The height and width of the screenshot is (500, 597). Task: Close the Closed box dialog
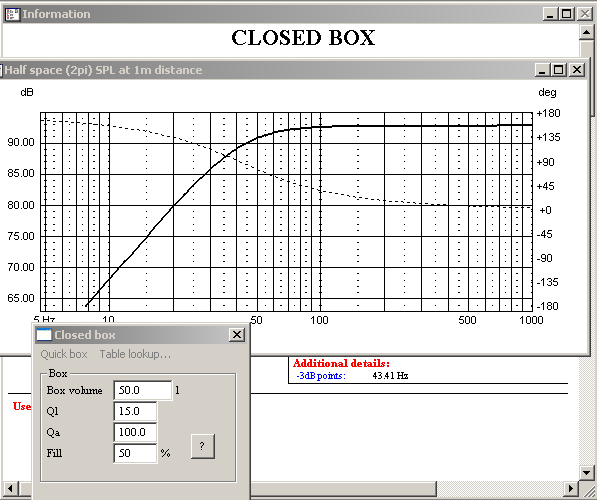tap(237, 335)
